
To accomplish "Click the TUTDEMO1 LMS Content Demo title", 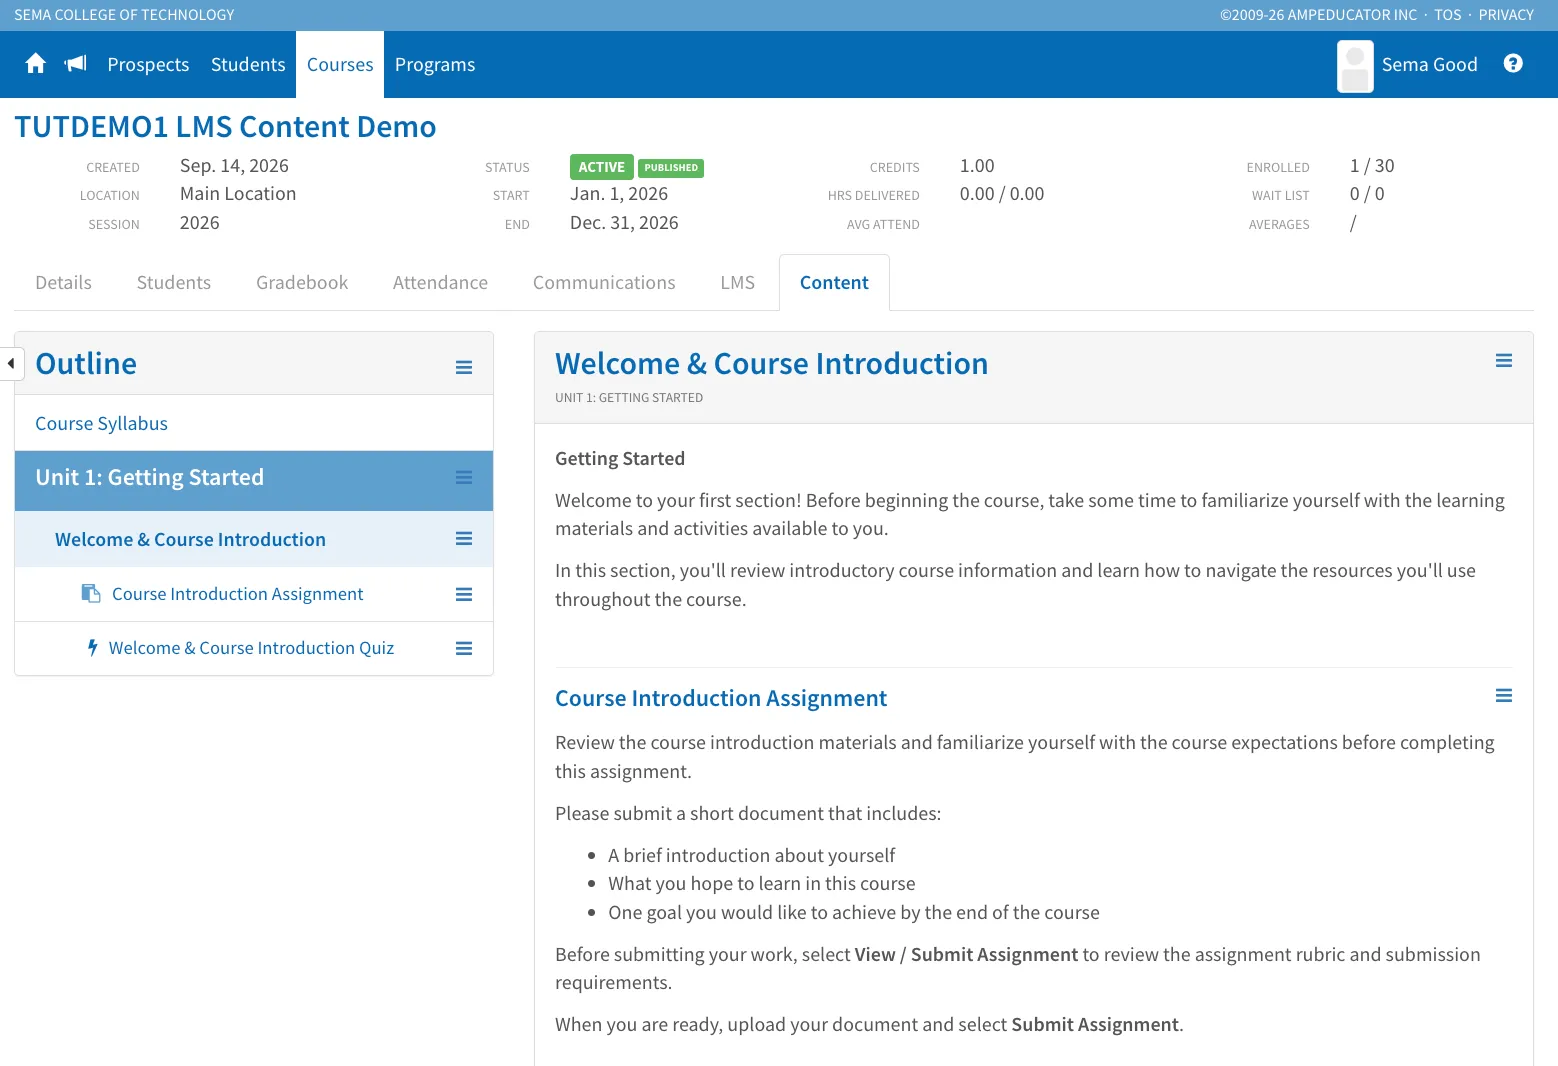I will coord(225,127).
